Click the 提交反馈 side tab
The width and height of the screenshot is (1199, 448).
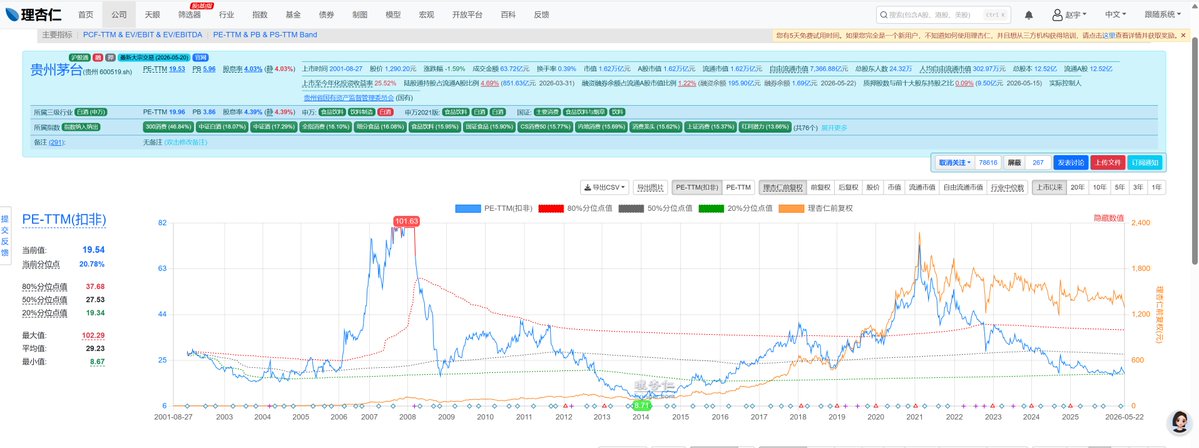click(5, 235)
